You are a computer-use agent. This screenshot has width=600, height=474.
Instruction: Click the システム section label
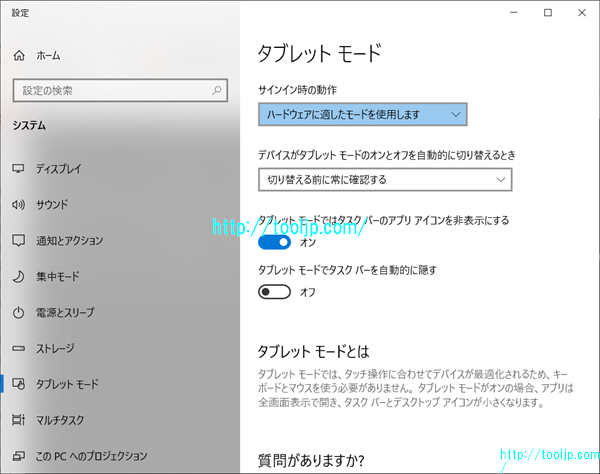click(x=29, y=125)
